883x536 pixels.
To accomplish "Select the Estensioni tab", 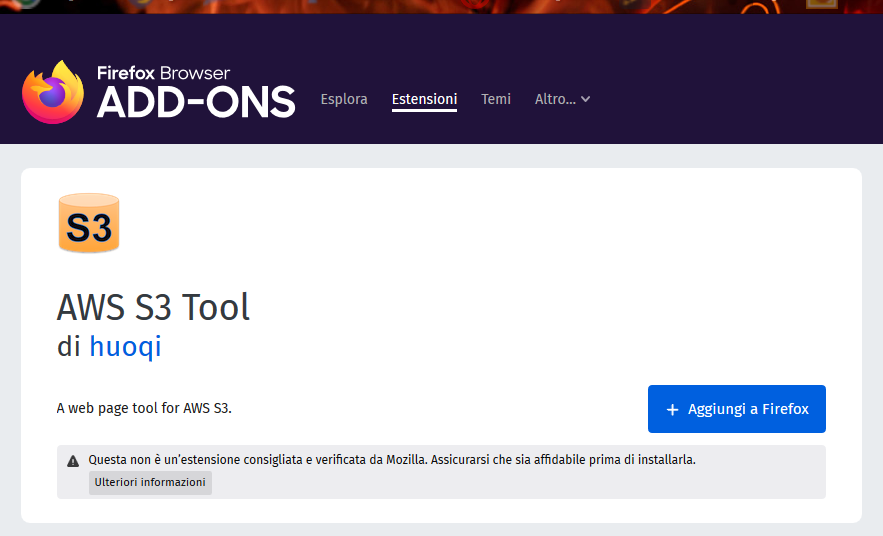I will (x=424, y=99).
